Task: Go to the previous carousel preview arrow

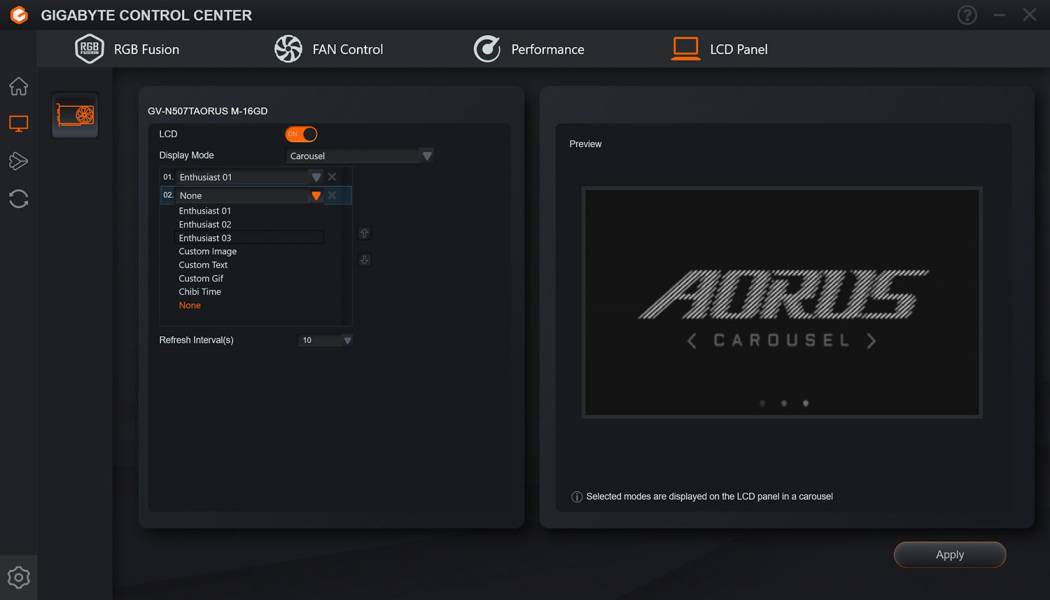Action: pyautogui.click(x=692, y=341)
